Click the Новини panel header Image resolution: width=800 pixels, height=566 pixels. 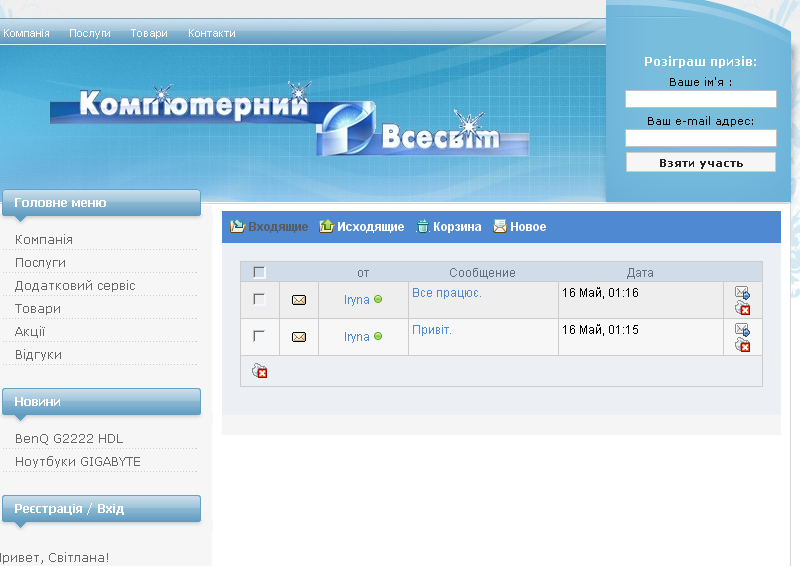click(102, 402)
